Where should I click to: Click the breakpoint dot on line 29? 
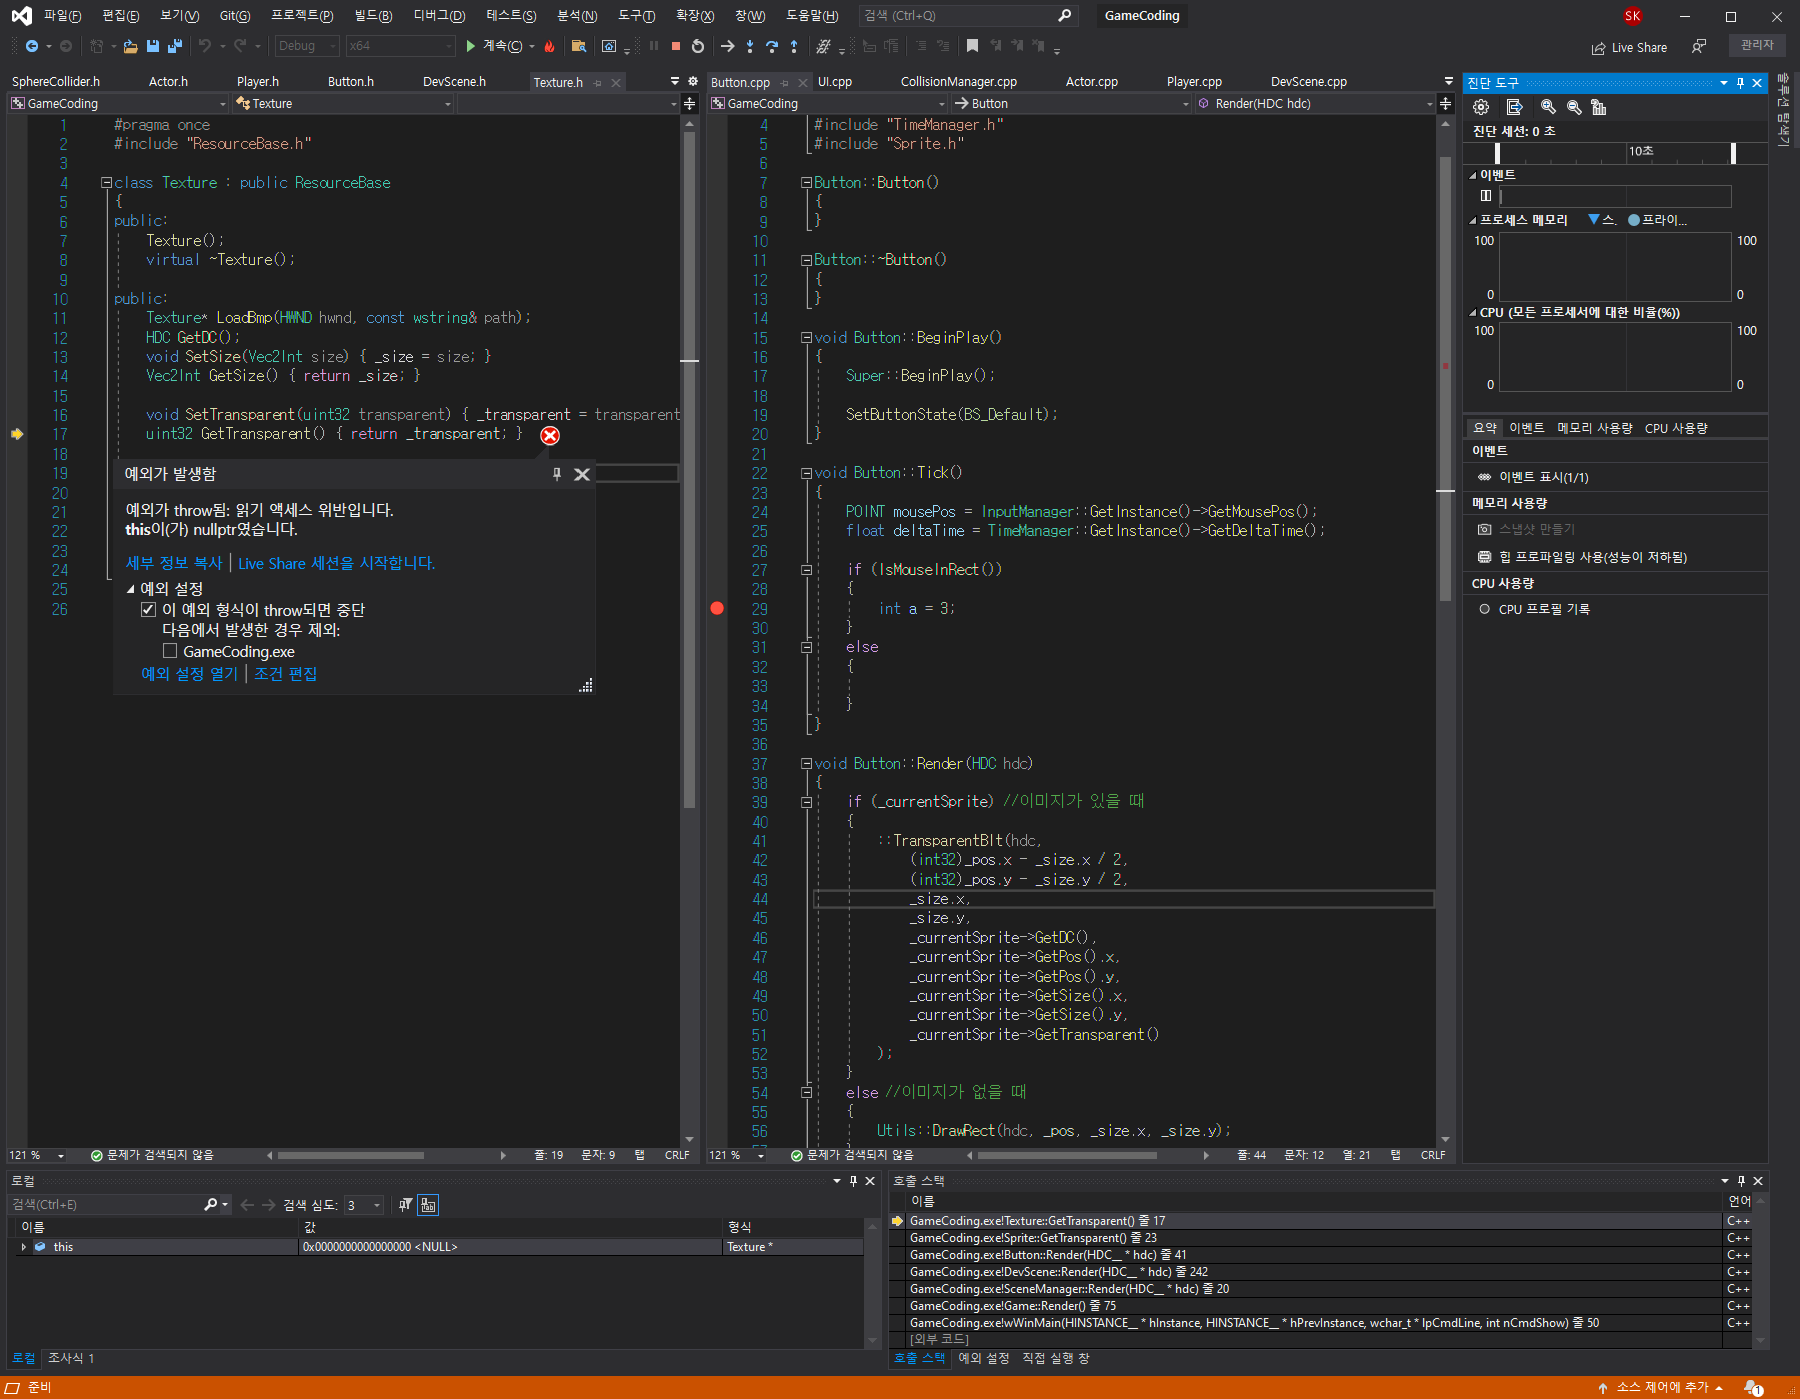coord(717,608)
